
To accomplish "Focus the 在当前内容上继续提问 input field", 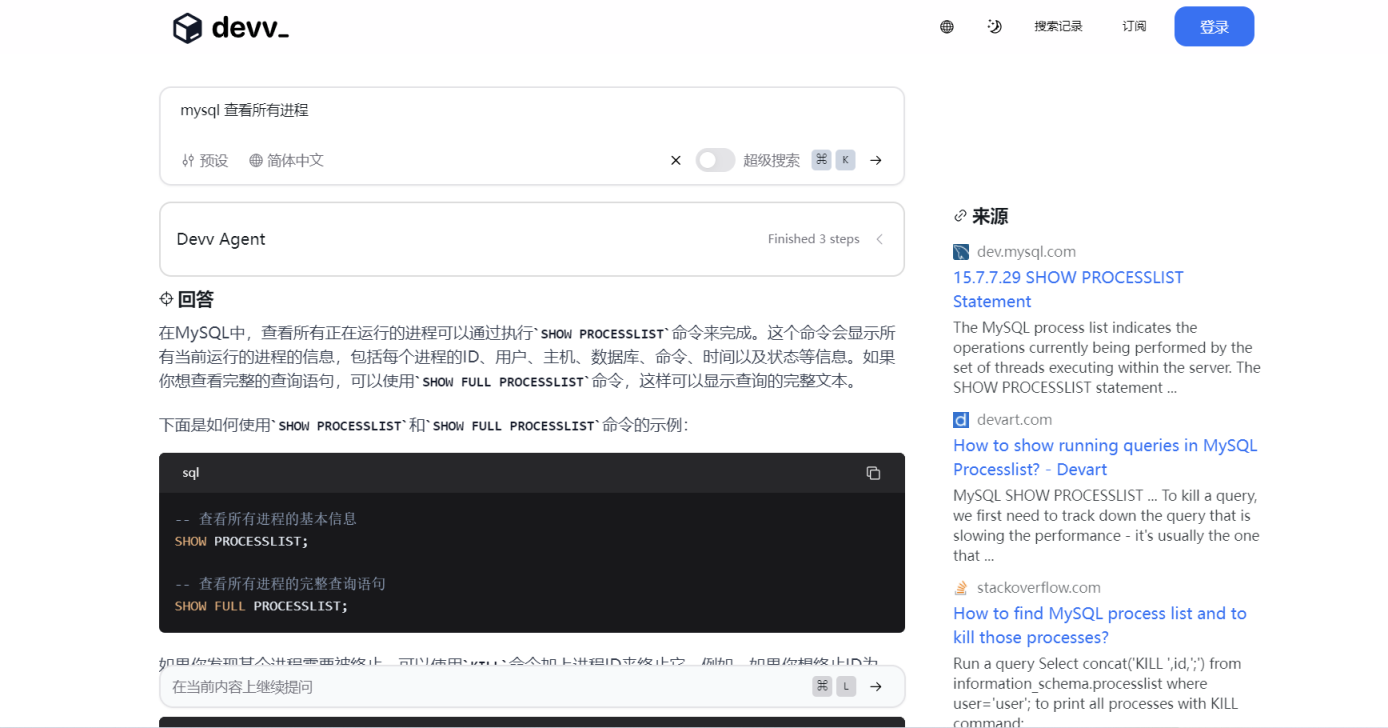I will click(x=480, y=687).
